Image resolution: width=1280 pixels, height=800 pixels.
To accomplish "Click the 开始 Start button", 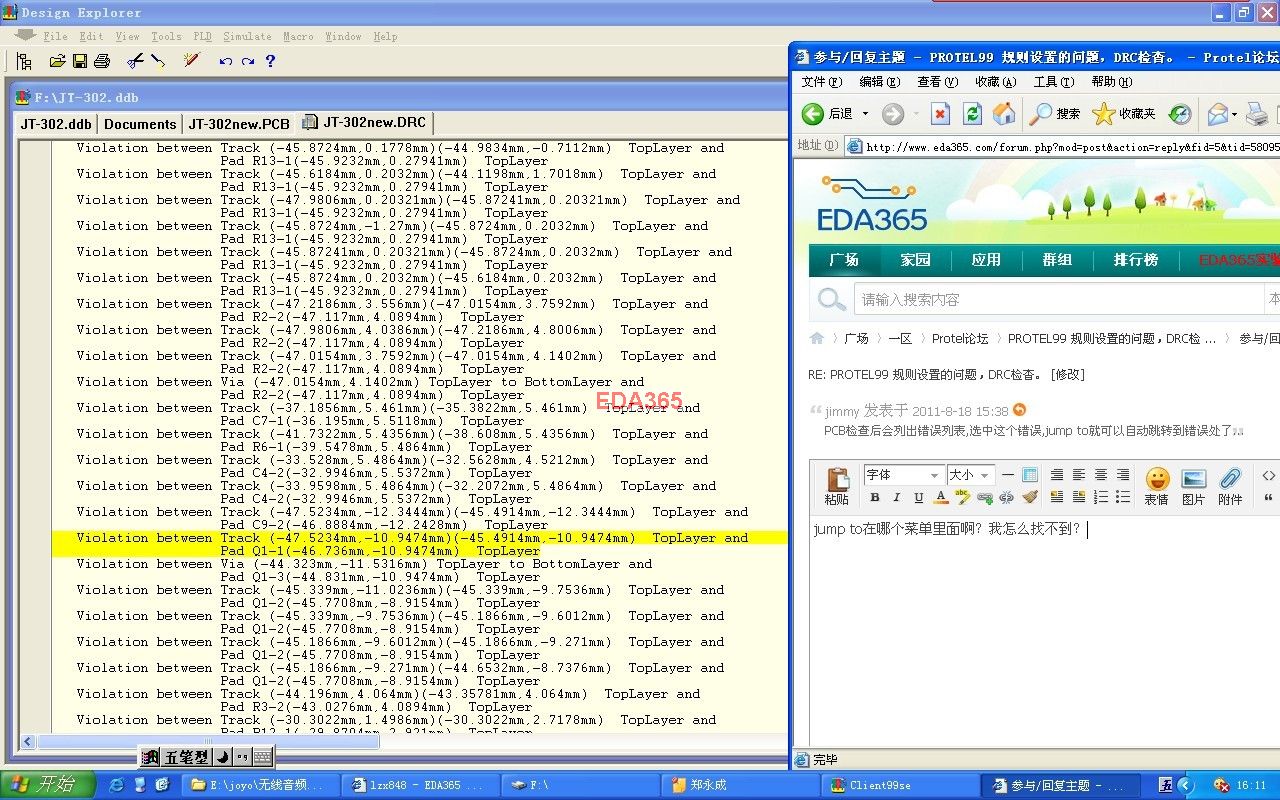I will click(48, 785).
